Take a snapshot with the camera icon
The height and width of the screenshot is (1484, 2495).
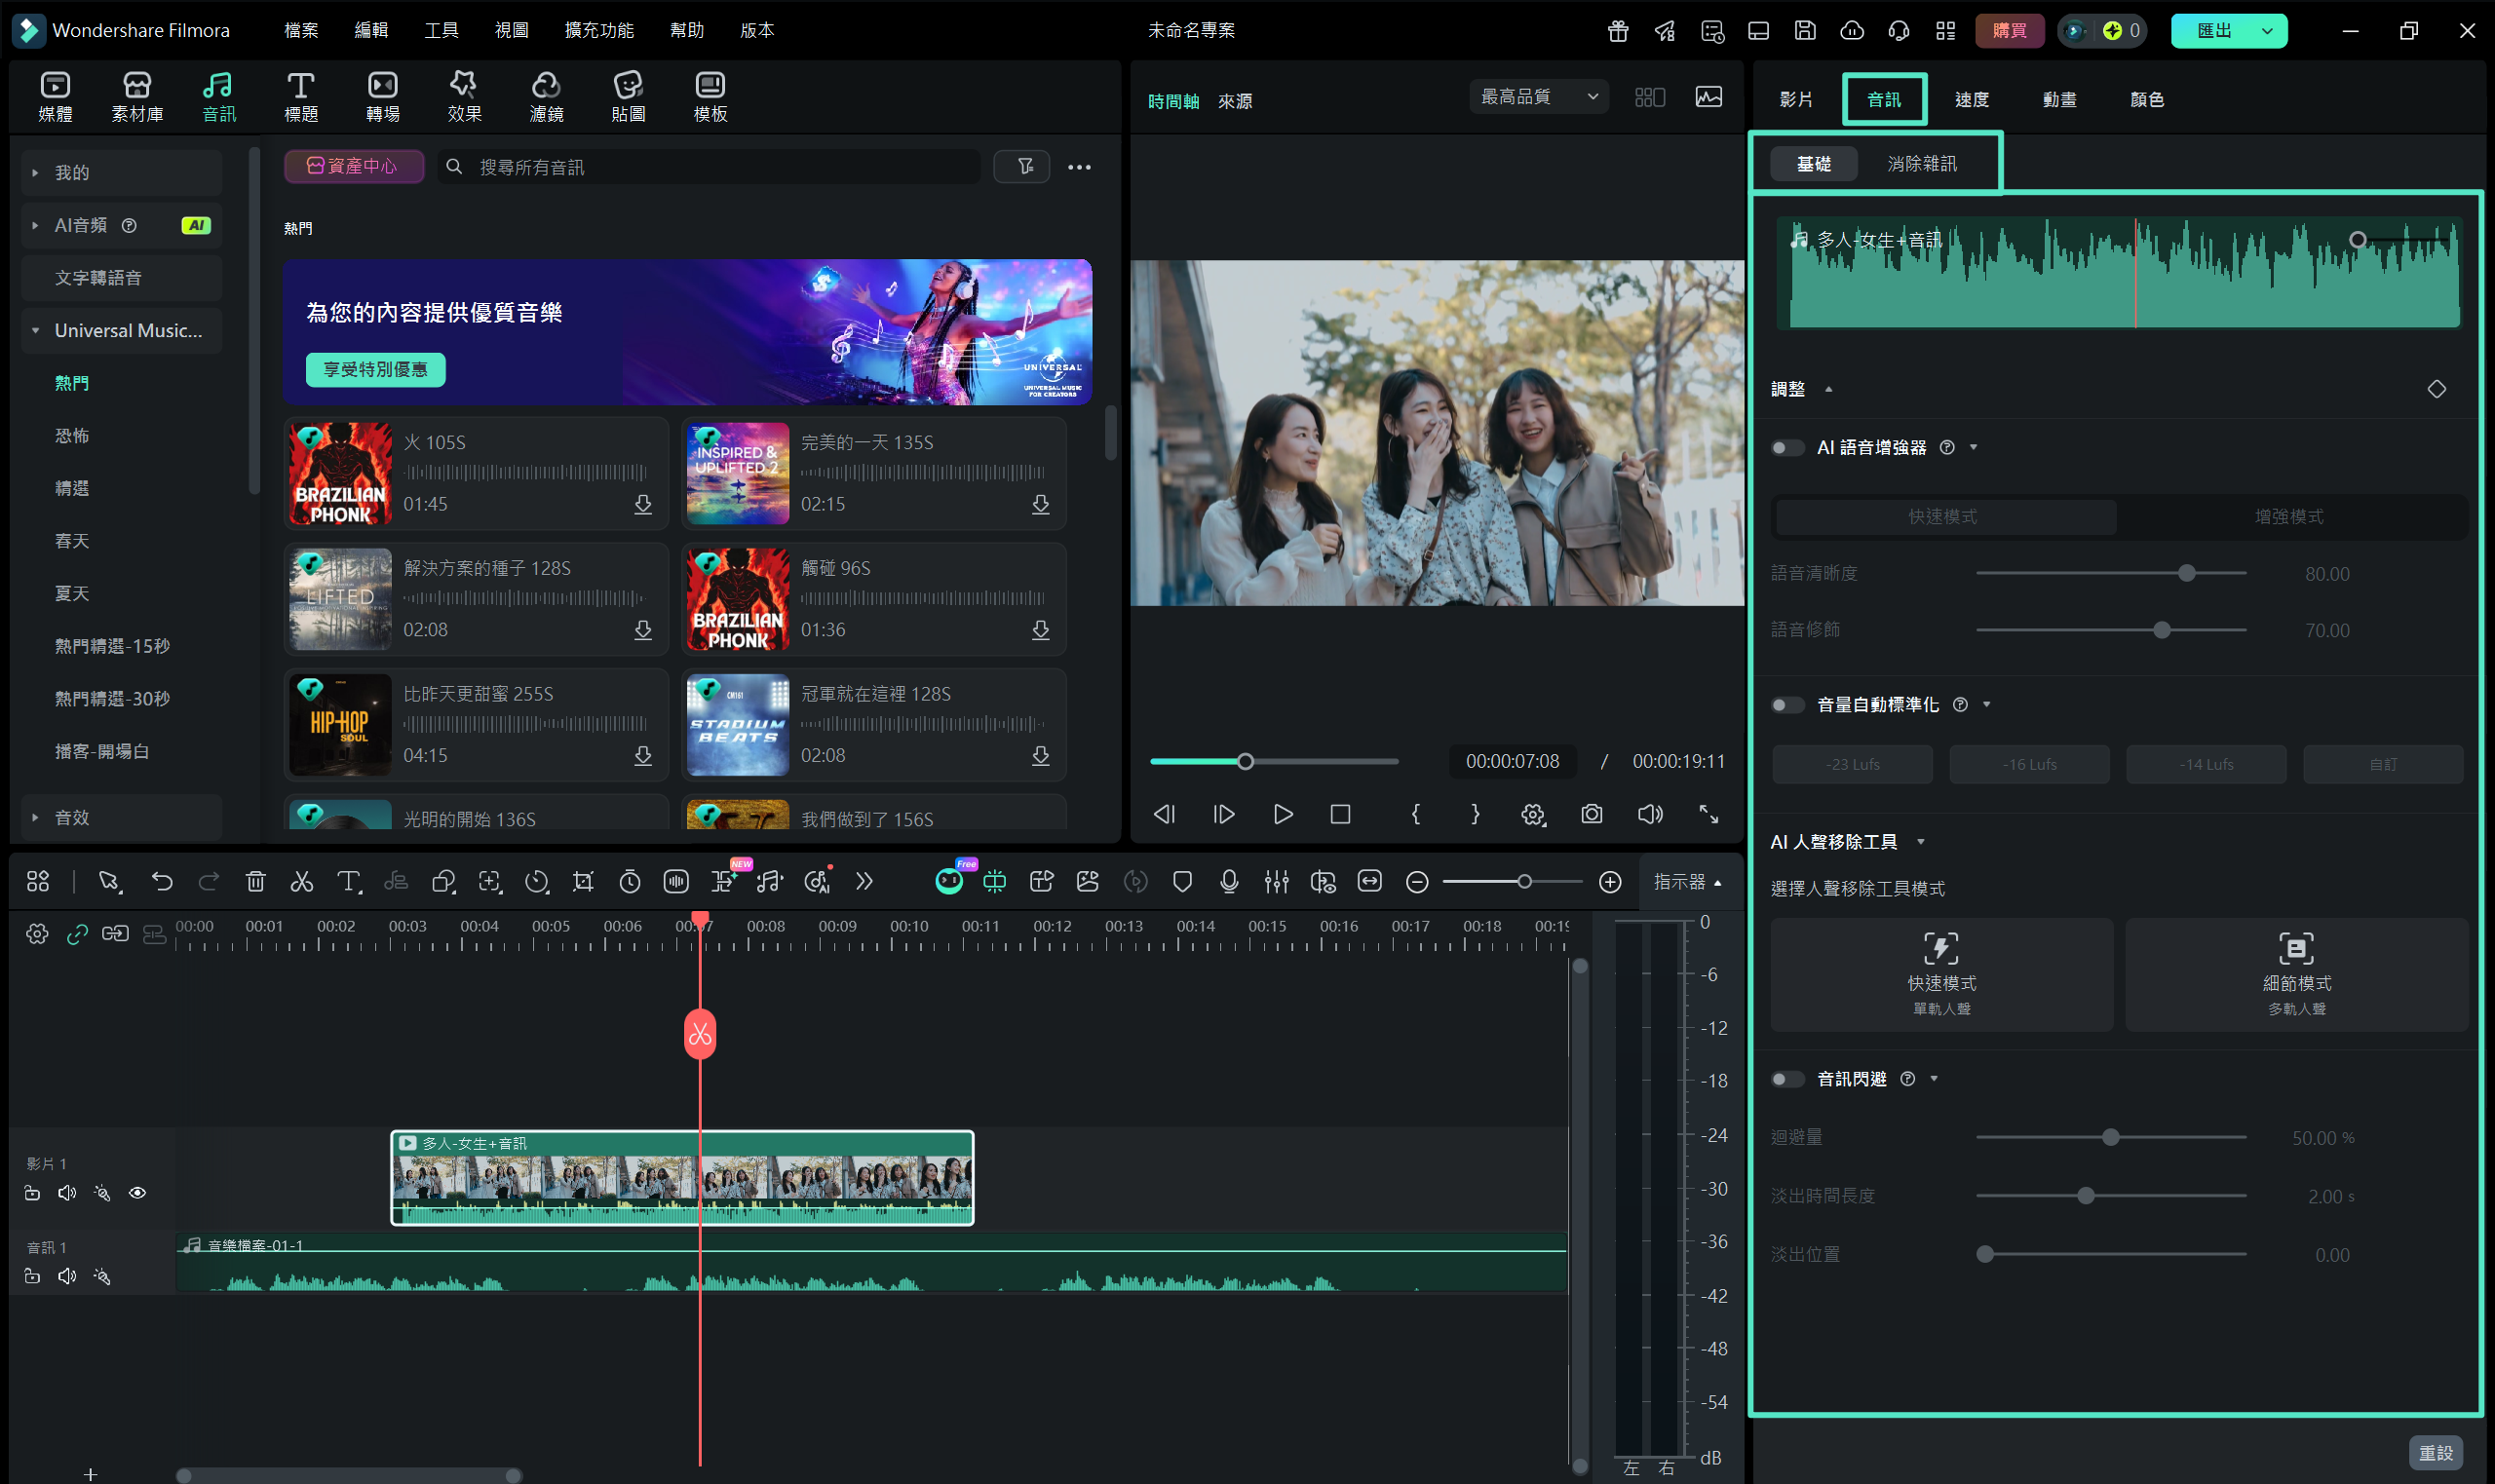(x=1590, y=814)
